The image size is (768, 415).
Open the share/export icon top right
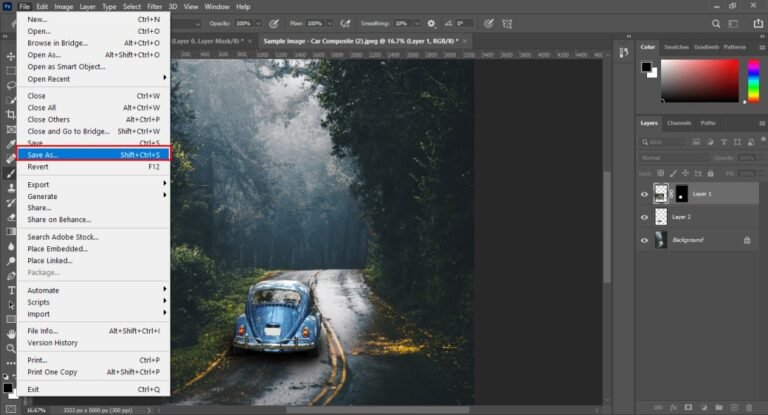click(758, 24)
